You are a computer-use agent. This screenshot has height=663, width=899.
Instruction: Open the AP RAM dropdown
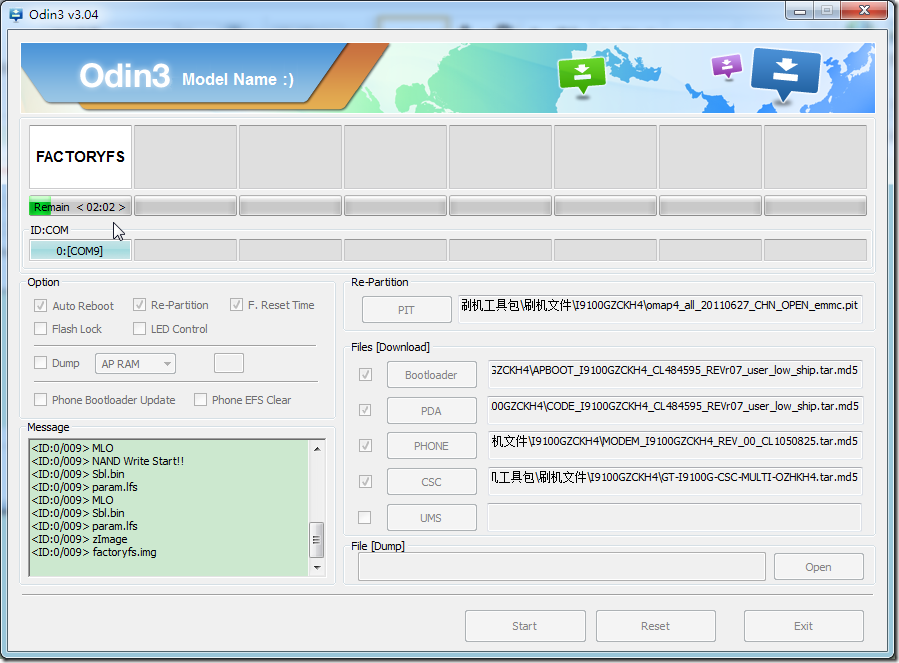[x=135, y=364]
